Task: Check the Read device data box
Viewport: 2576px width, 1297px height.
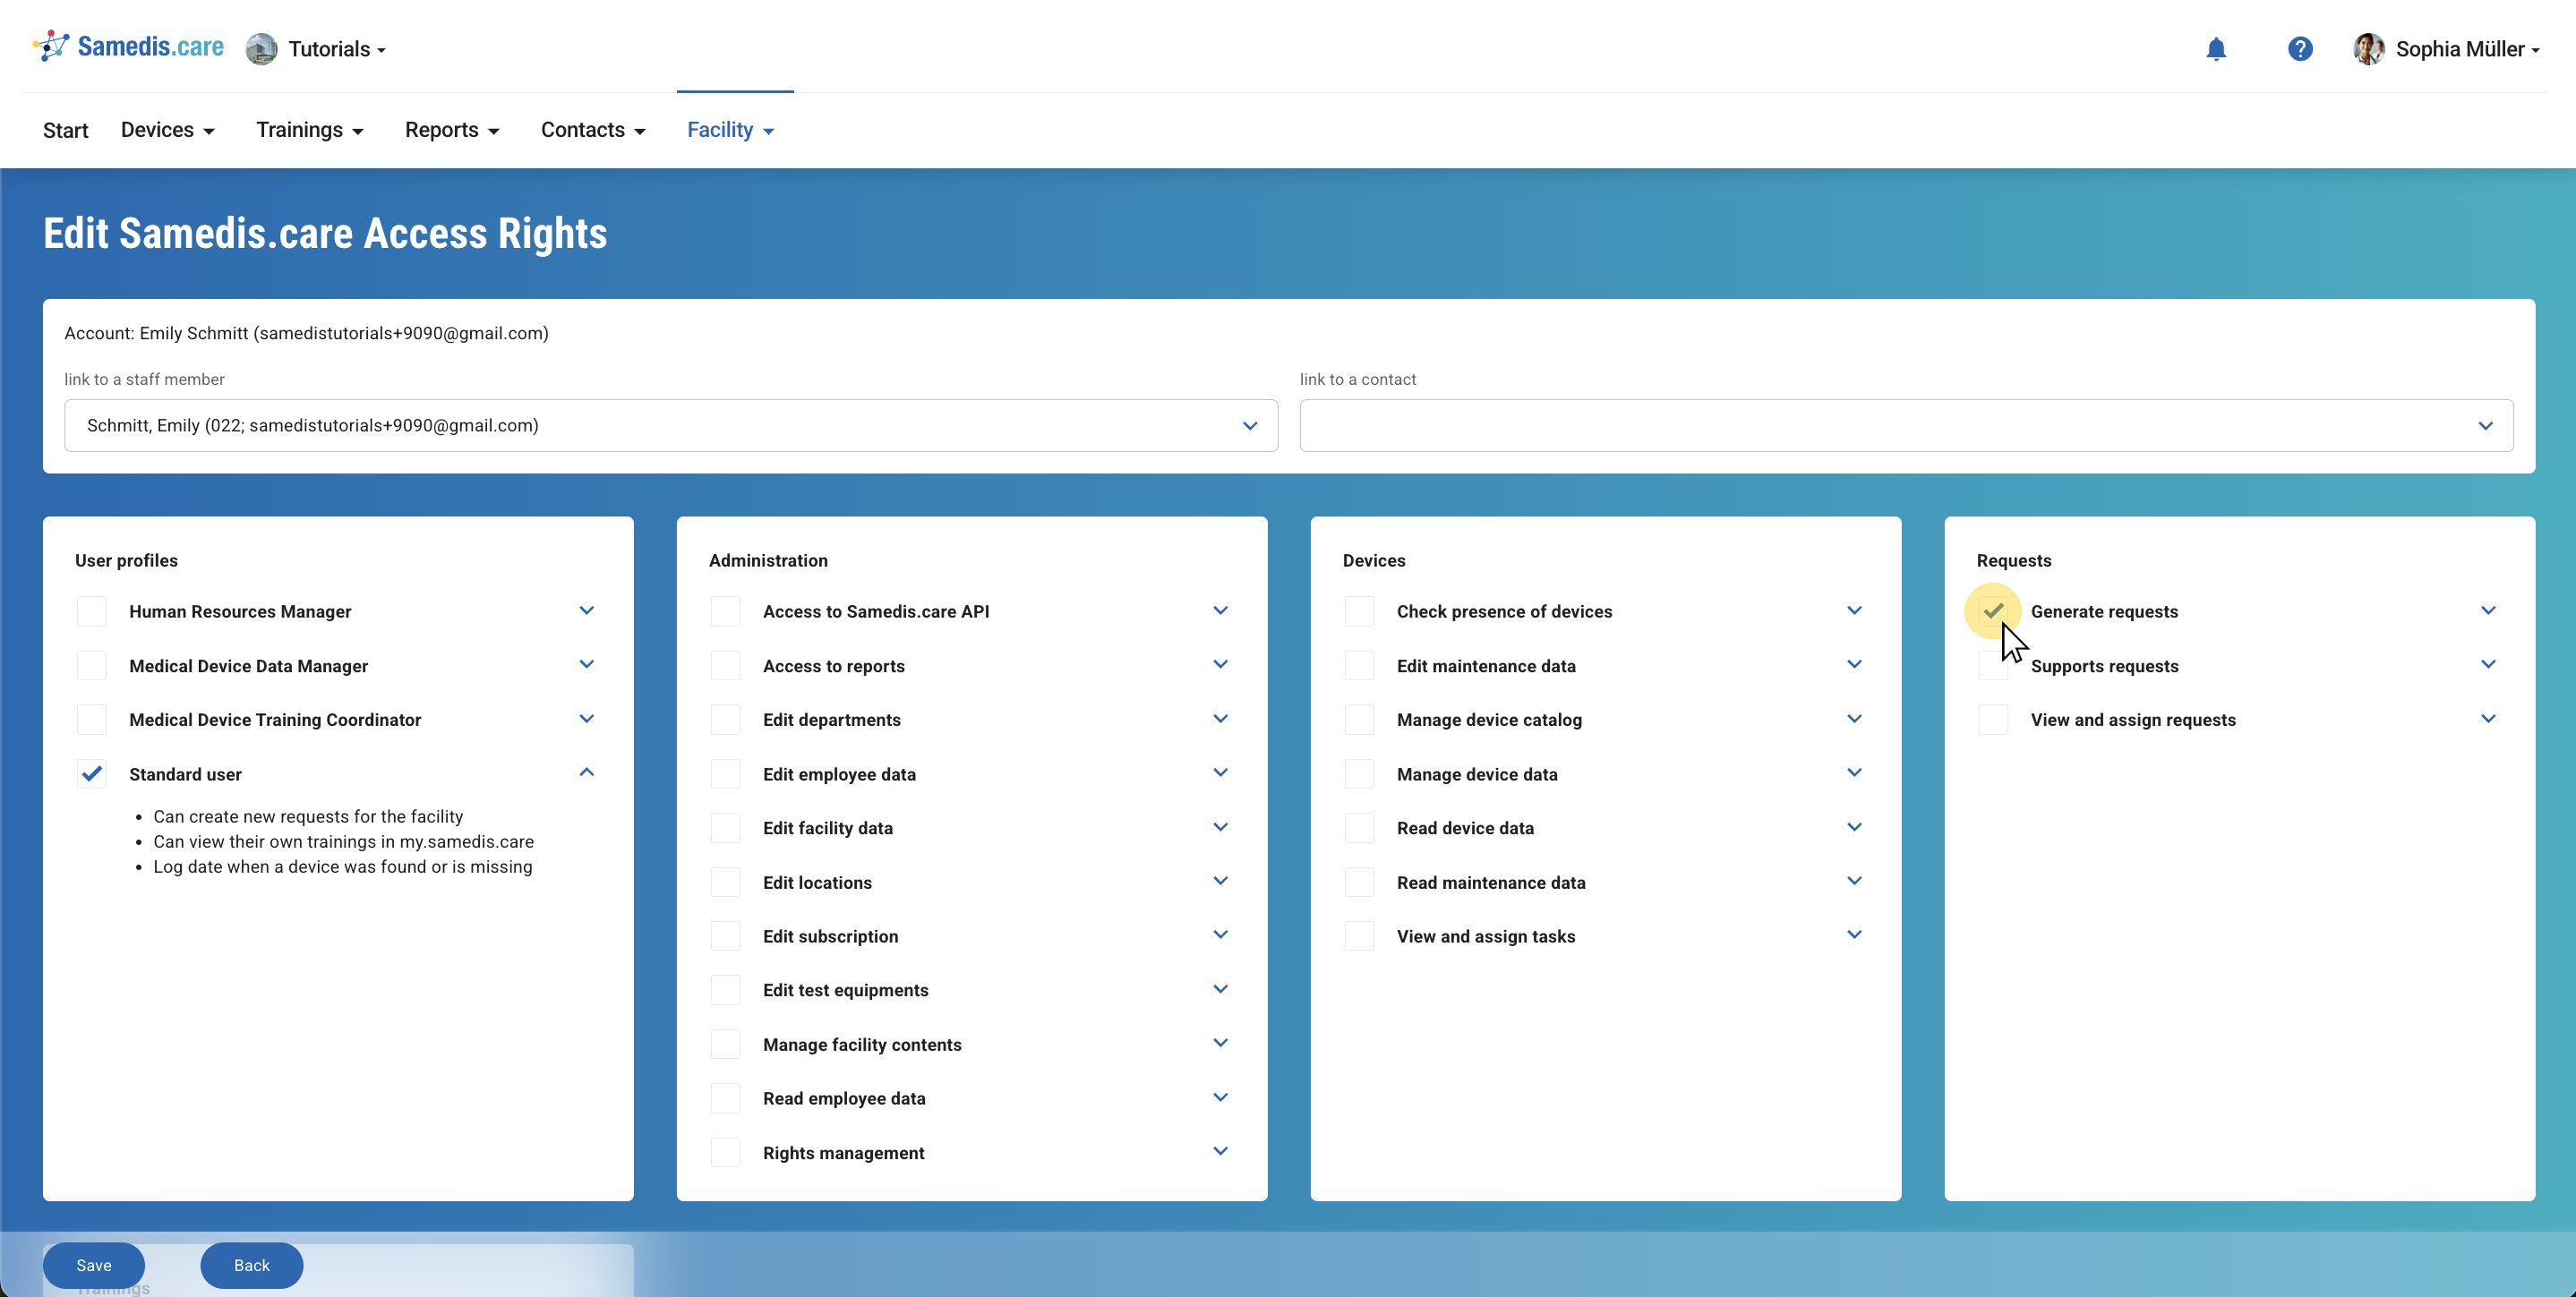Action: [1360, 828]
